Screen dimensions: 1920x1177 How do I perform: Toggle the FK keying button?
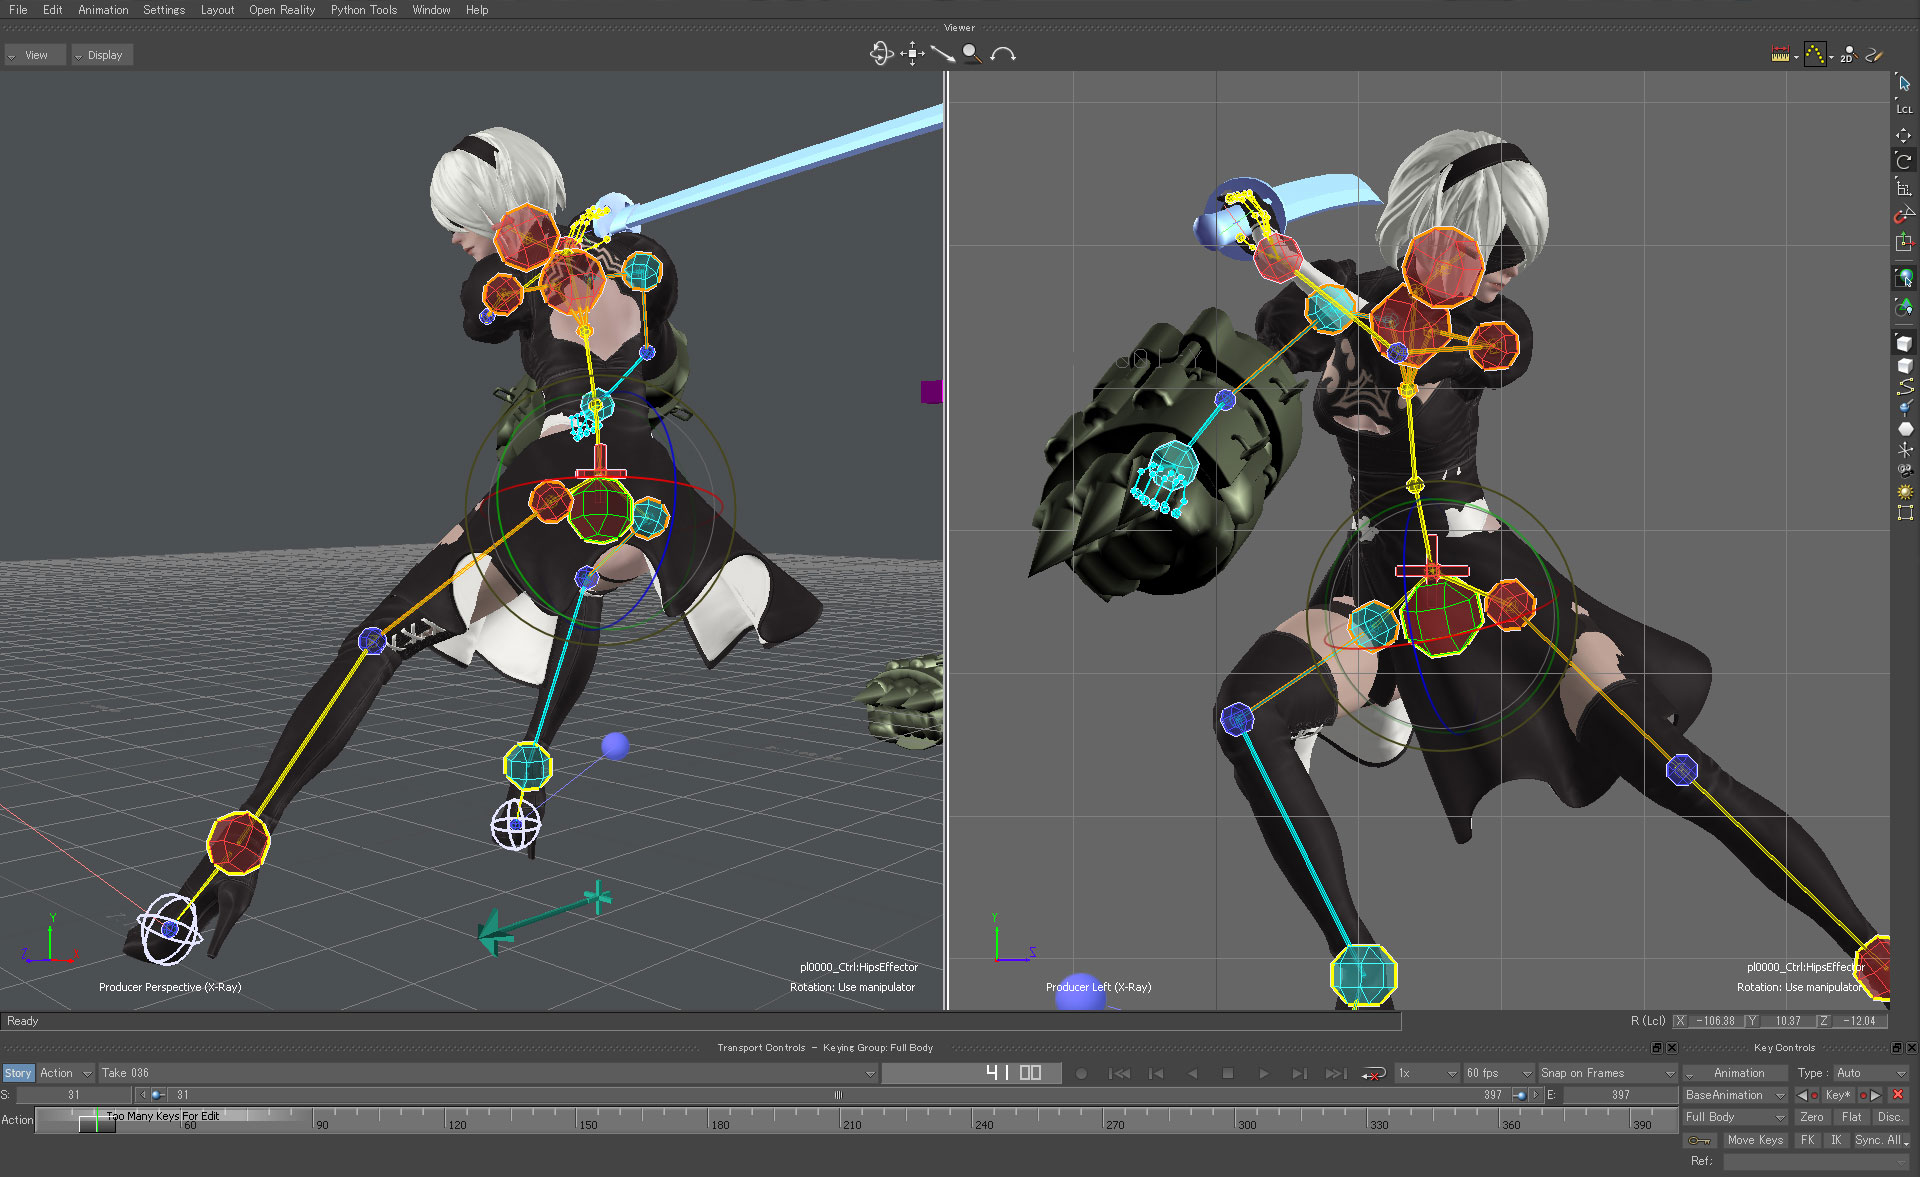(x=1807, y=1140)
